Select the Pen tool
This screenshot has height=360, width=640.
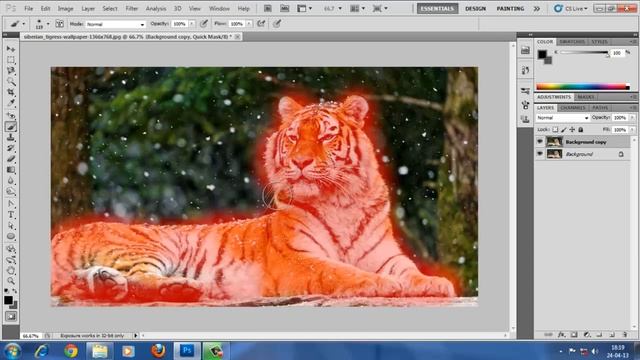(x=11, y=204)
